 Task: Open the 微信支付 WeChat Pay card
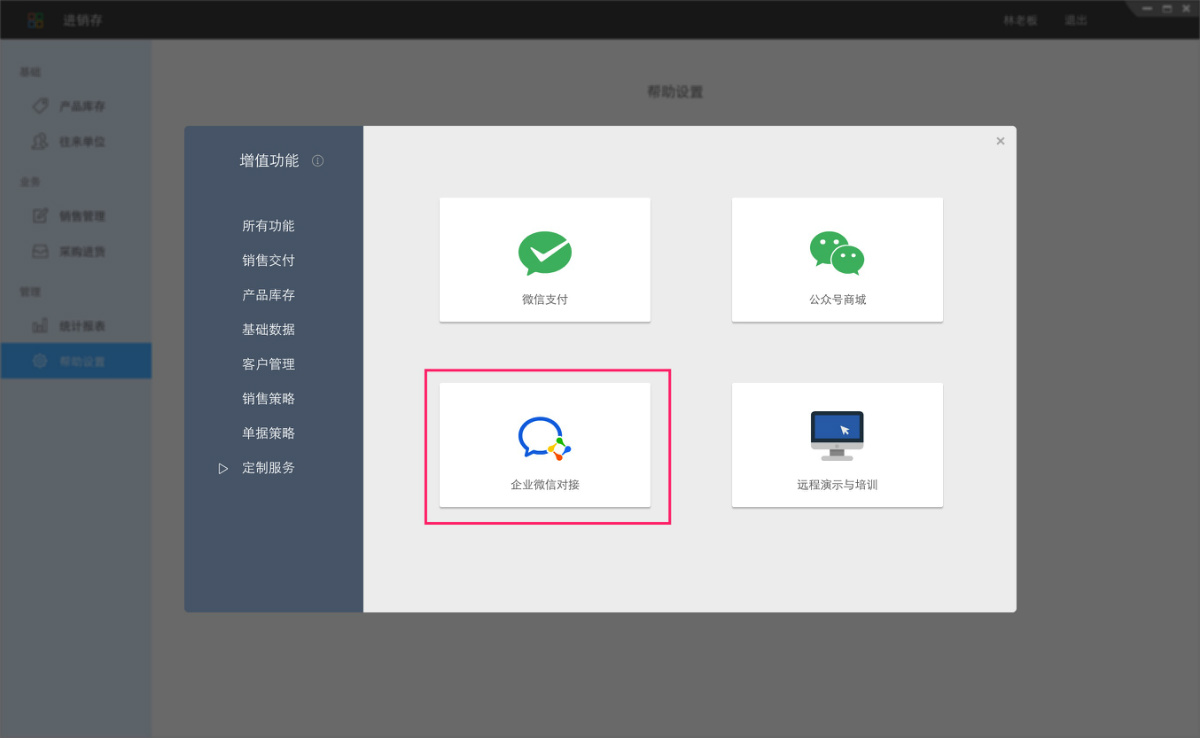[x=545, y=260]
